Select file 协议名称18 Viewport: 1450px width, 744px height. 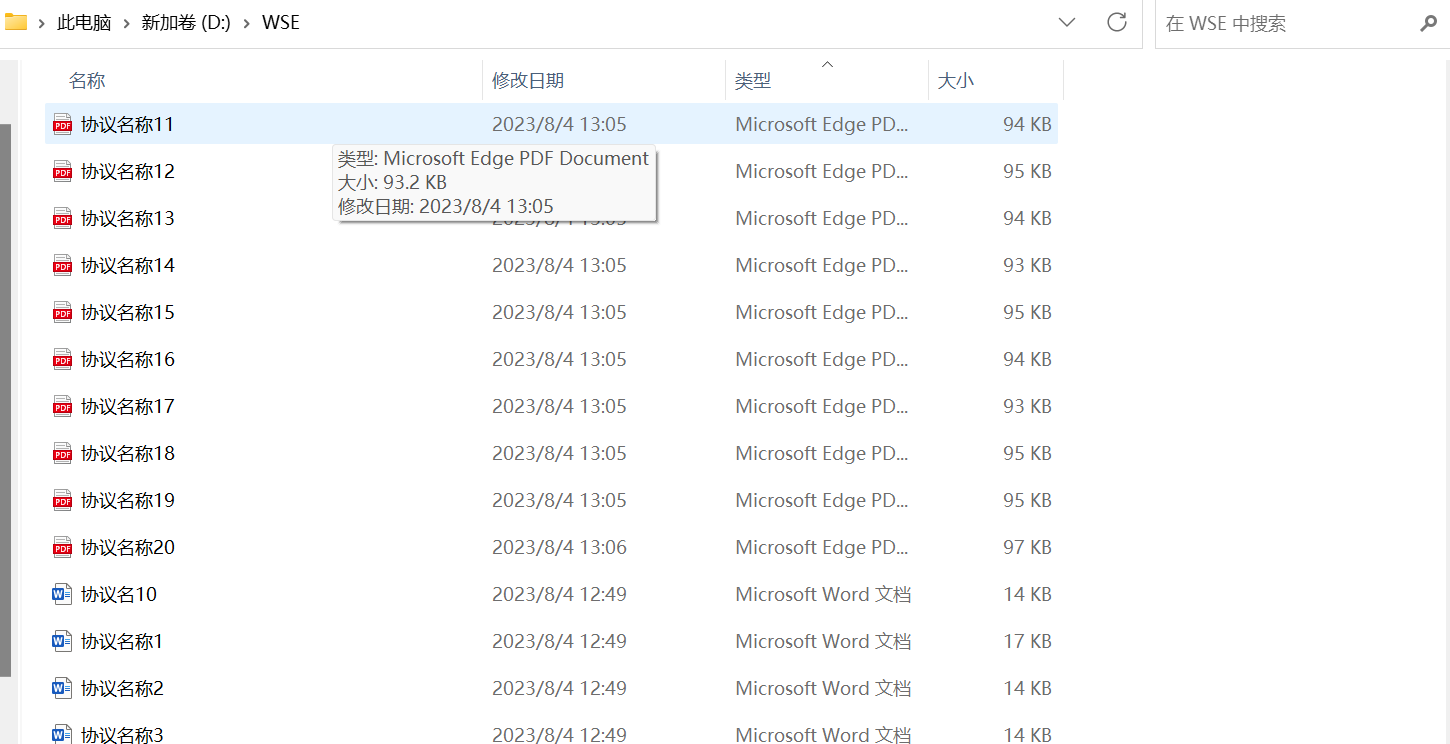point(551,454)
